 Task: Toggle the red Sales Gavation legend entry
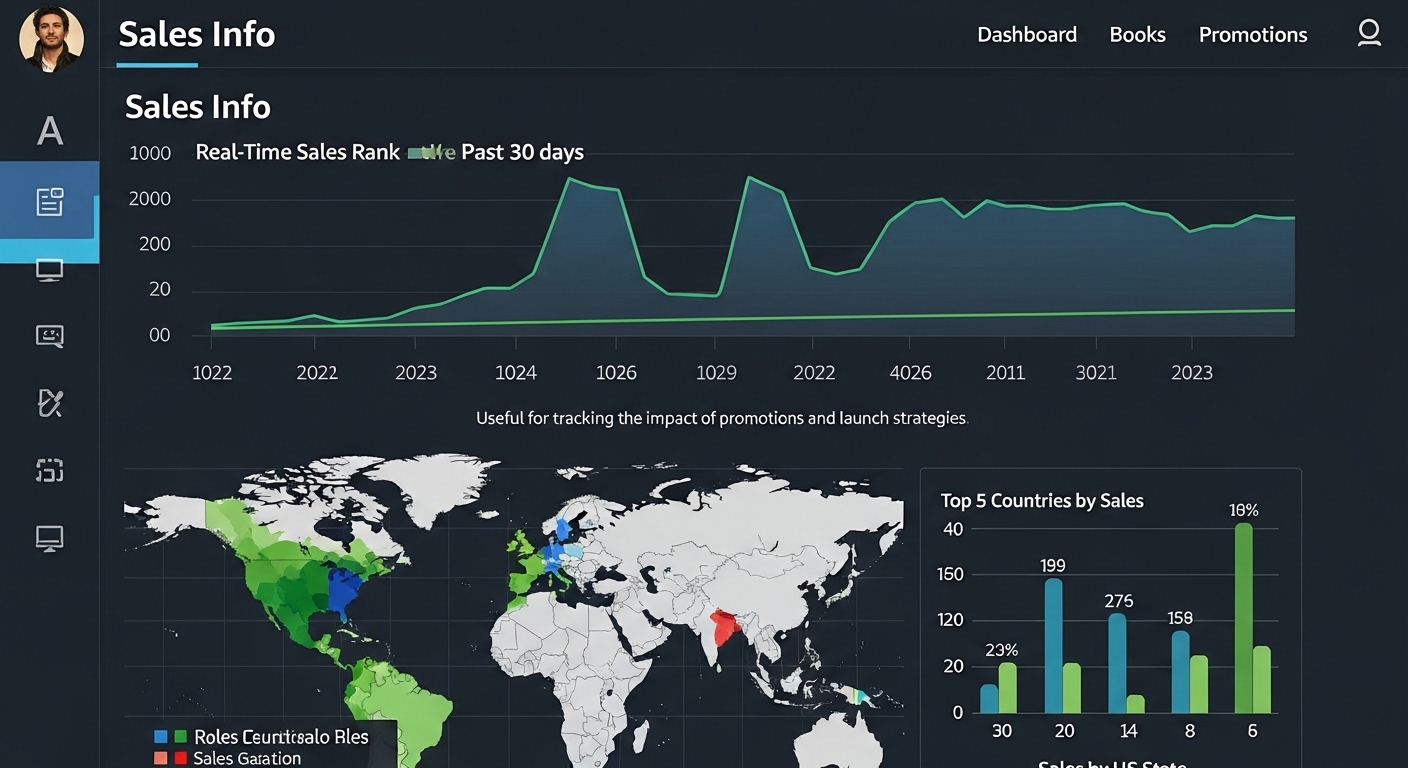(179, 757)
